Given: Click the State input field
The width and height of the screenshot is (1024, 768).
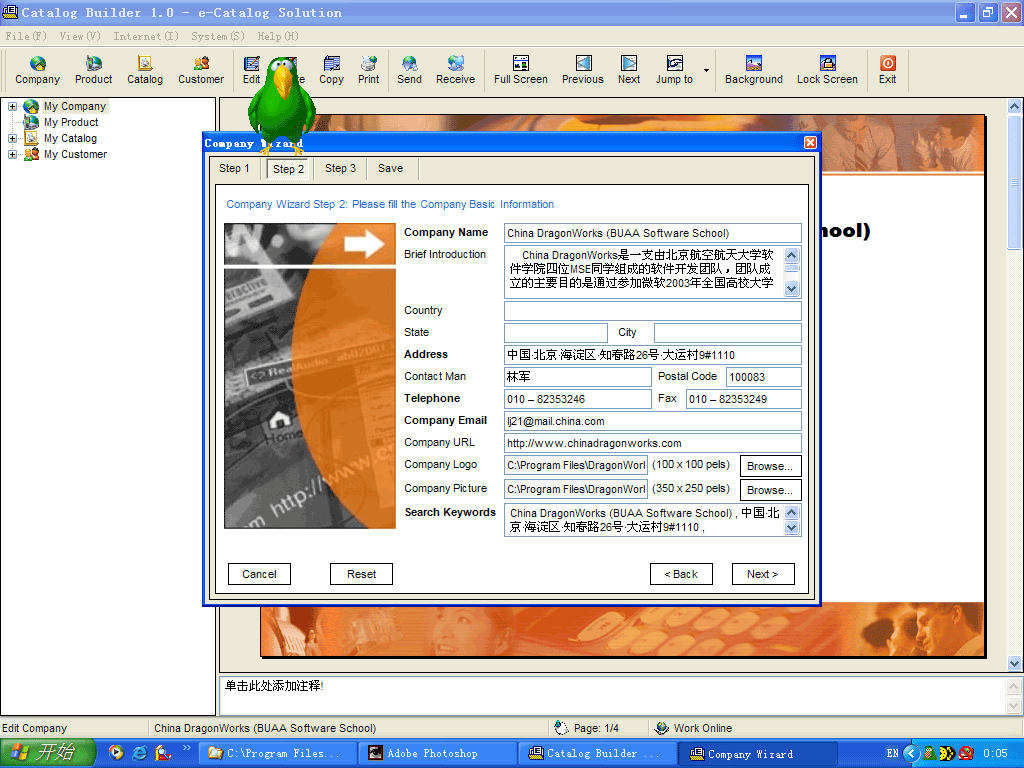Looking at the screenshot, I should [x=556, y=333].
